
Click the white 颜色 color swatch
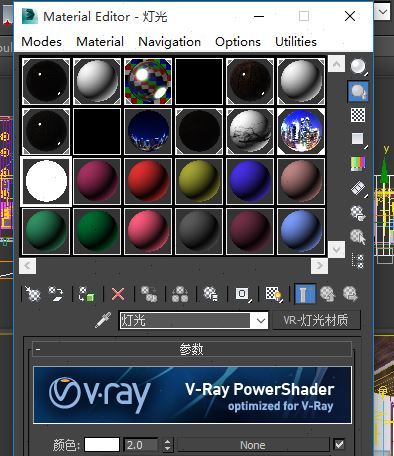tap(102, 445)
